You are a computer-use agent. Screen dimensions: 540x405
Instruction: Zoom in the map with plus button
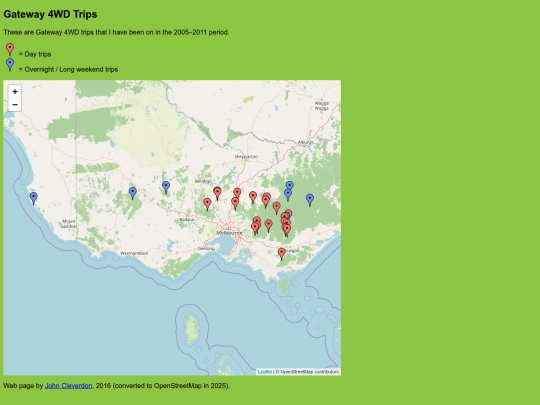click(x=15, y=92)
